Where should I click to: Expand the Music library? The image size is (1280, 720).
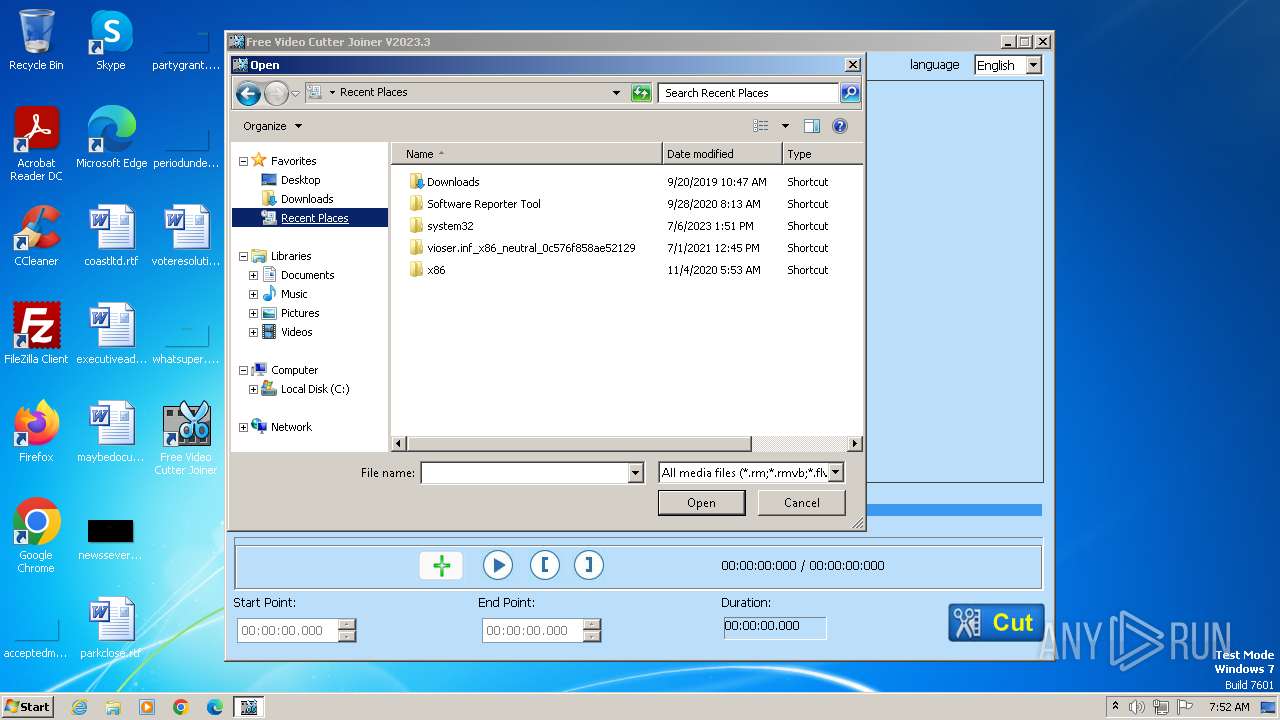[253, 294]
